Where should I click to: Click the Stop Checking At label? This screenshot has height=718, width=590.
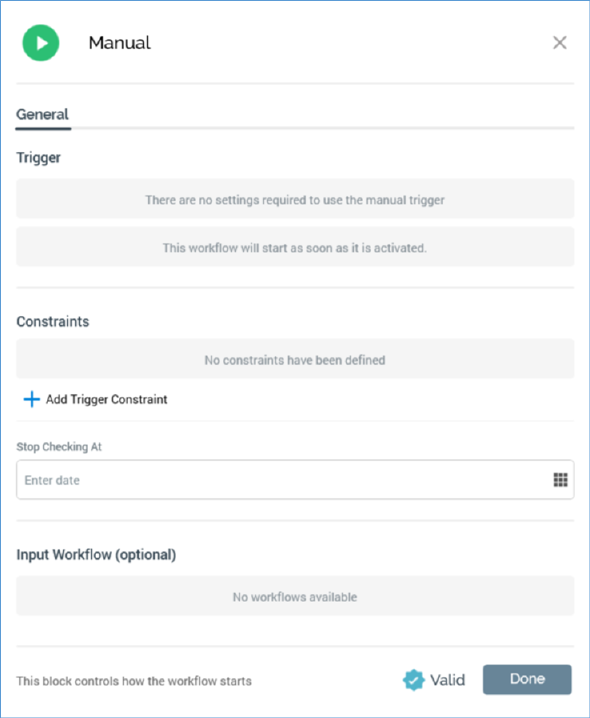[x=59, y=447]
